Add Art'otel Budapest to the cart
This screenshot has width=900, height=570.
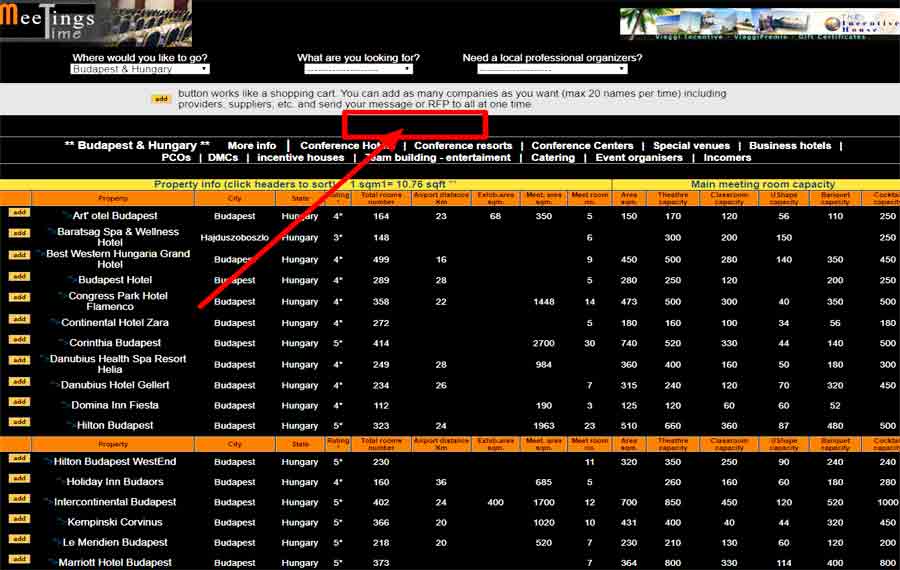(19, 212)
